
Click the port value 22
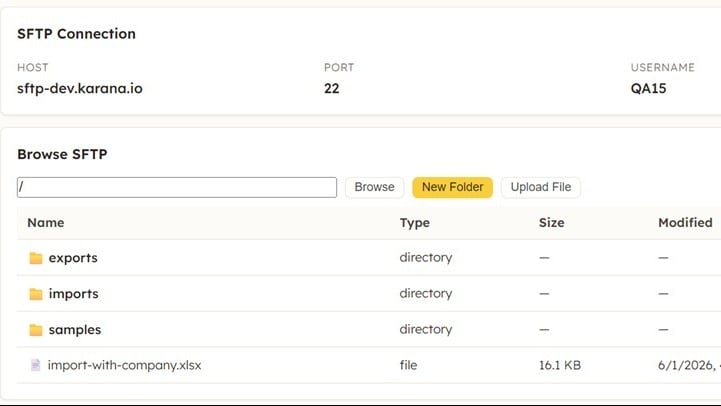pos(332,88)
